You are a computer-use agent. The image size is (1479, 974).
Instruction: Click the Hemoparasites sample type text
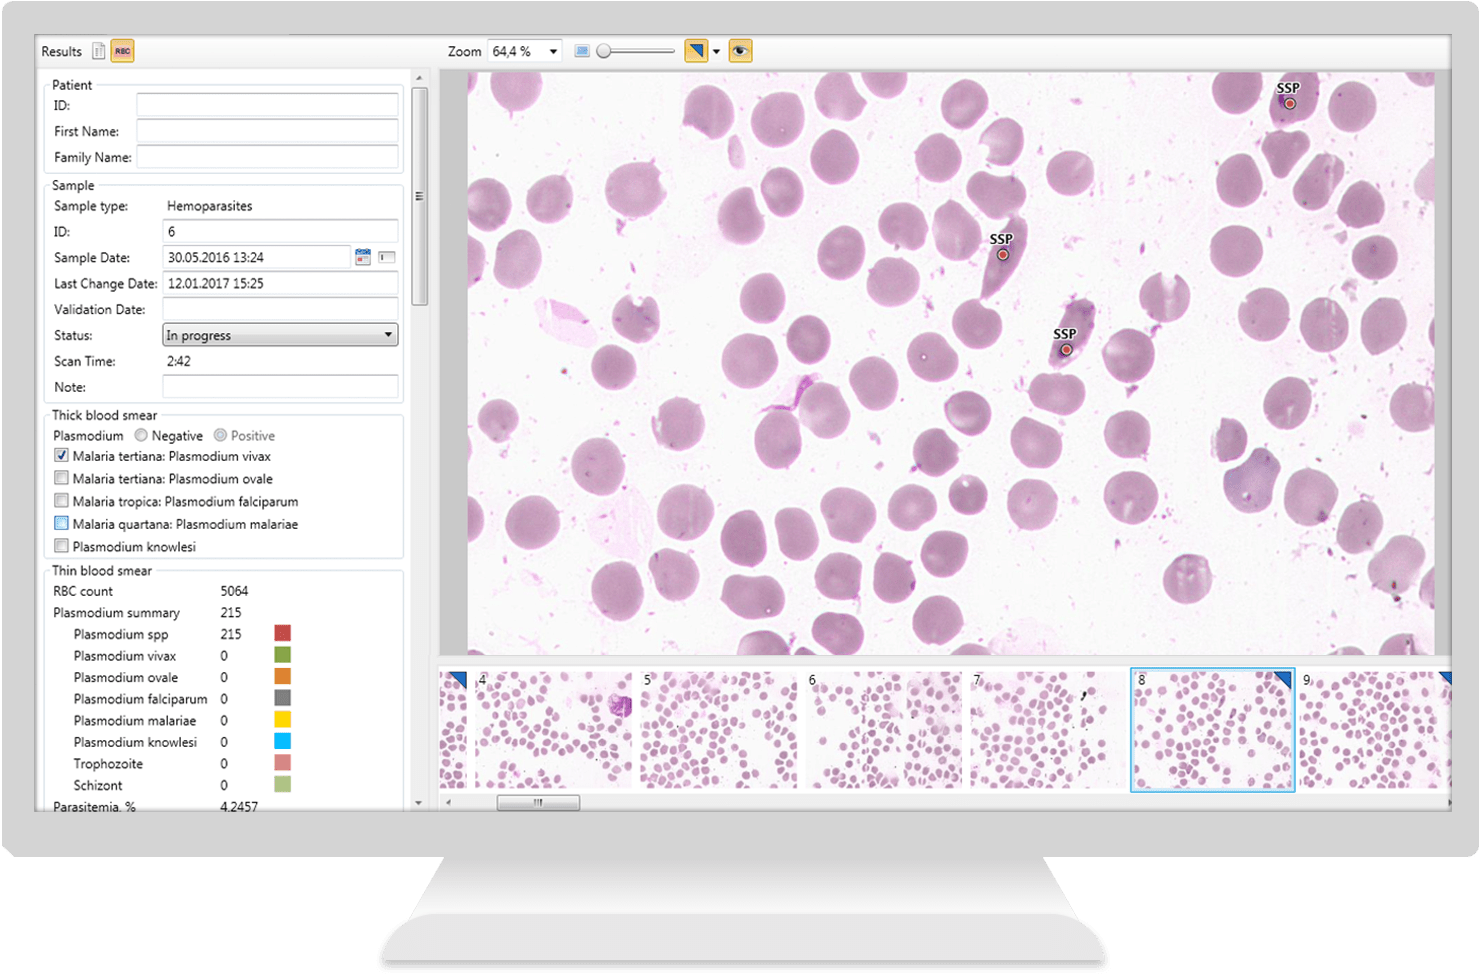210,206
